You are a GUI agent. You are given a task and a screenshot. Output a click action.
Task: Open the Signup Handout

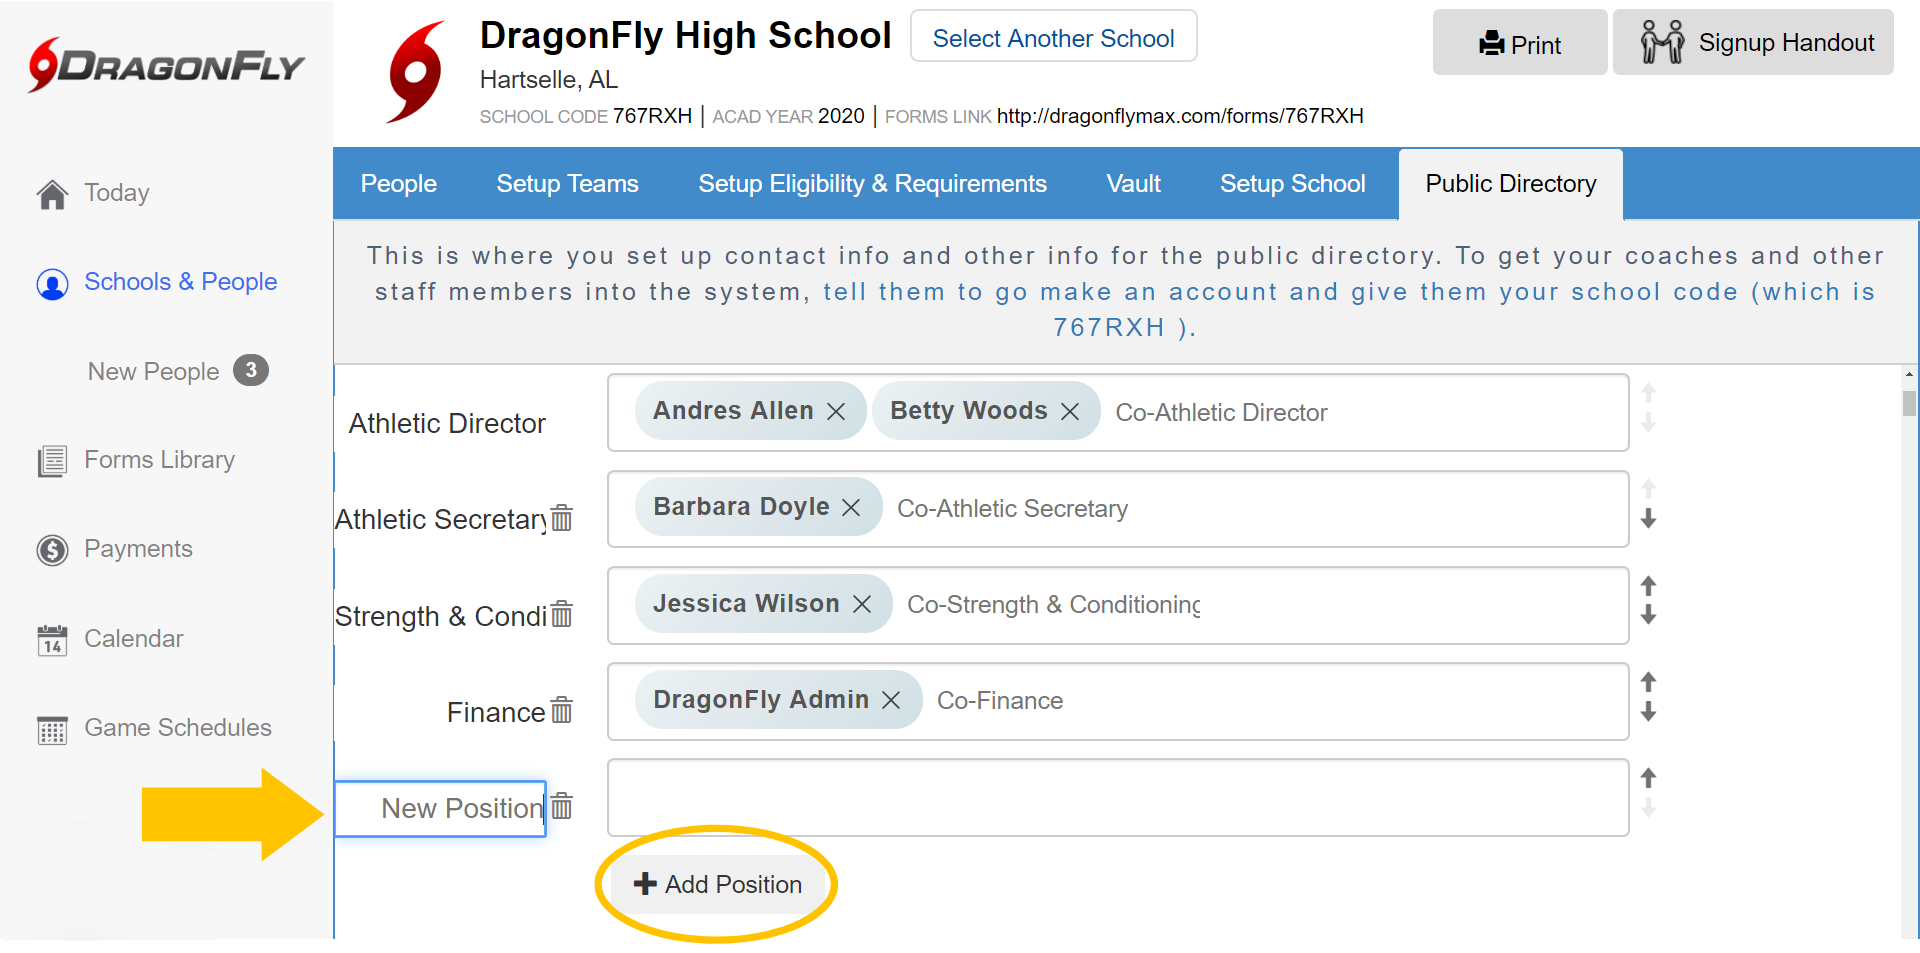coord(1753,43)
